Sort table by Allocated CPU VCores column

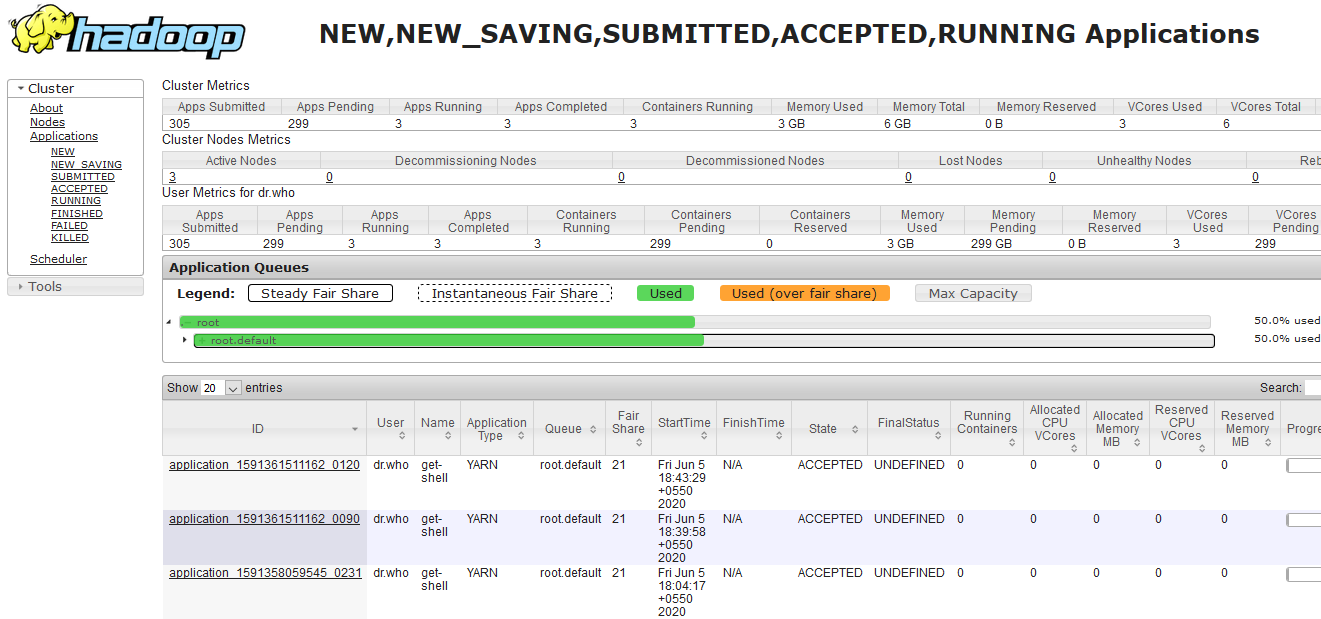tap(1055, 429)
